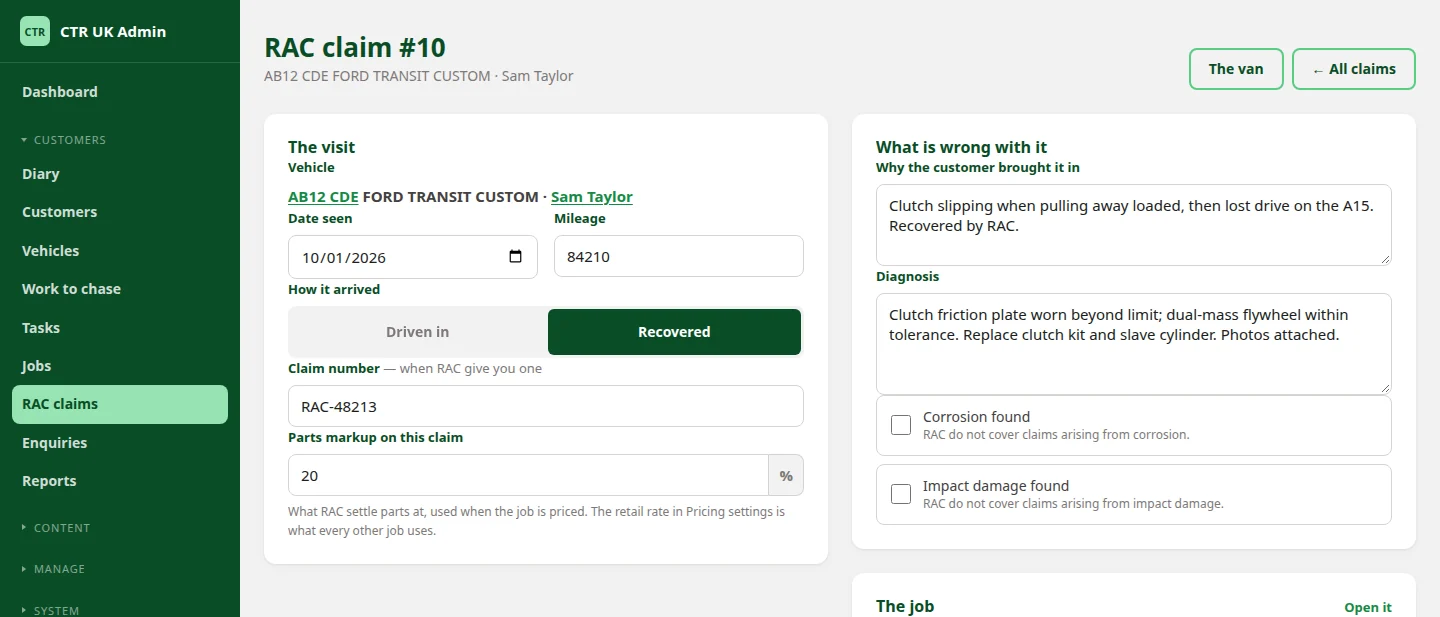Select the Recovered arrival option
Viewport: 1440px width, 617px height.
click(x=674, y=332)
